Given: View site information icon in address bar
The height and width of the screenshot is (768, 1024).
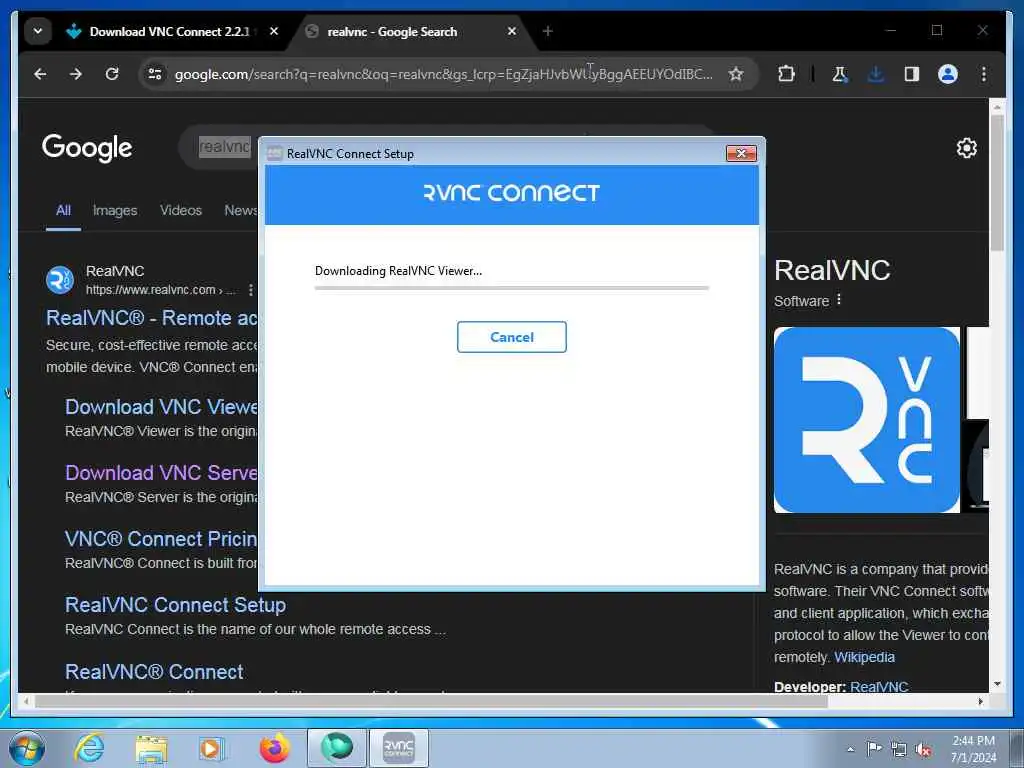Looking at the screenshot, I should pyautogui.click(x=155, y=74).
